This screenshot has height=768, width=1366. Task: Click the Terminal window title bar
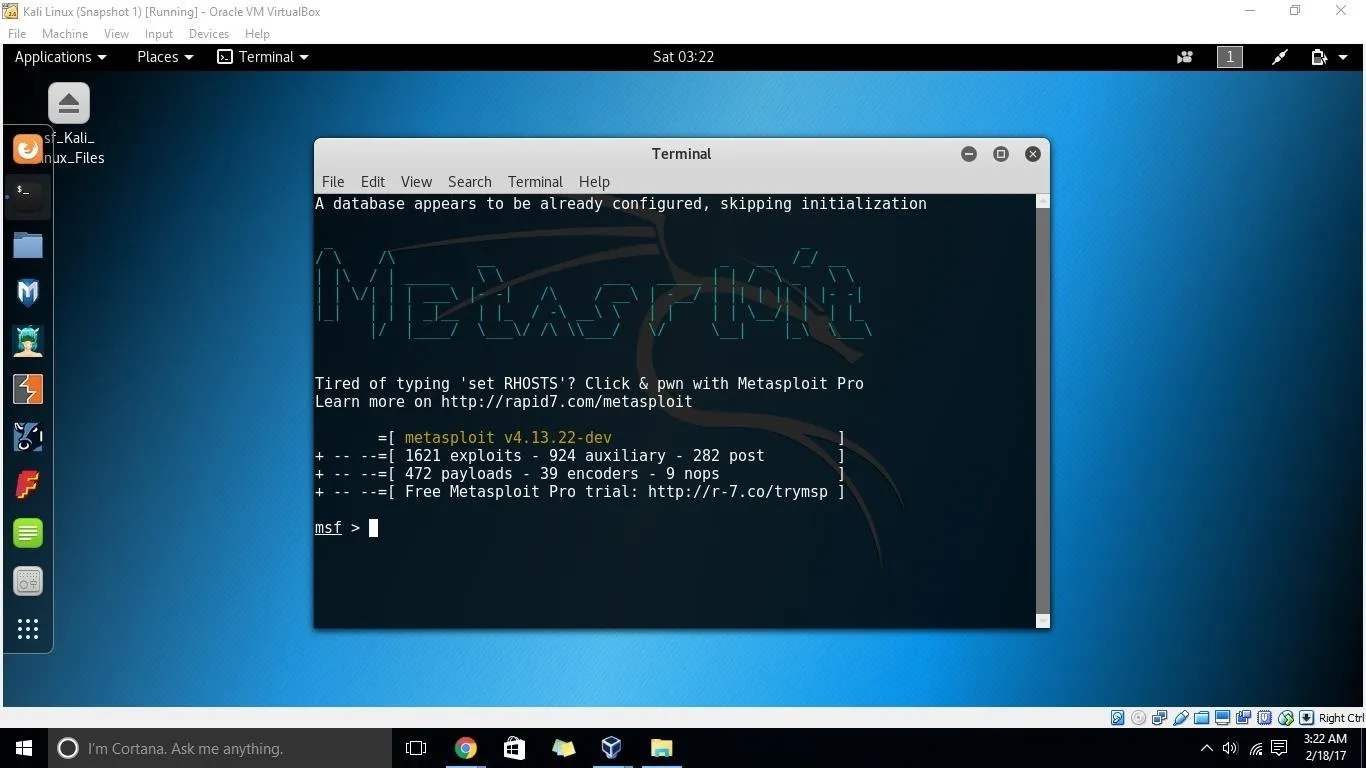(x=681, y=154)
